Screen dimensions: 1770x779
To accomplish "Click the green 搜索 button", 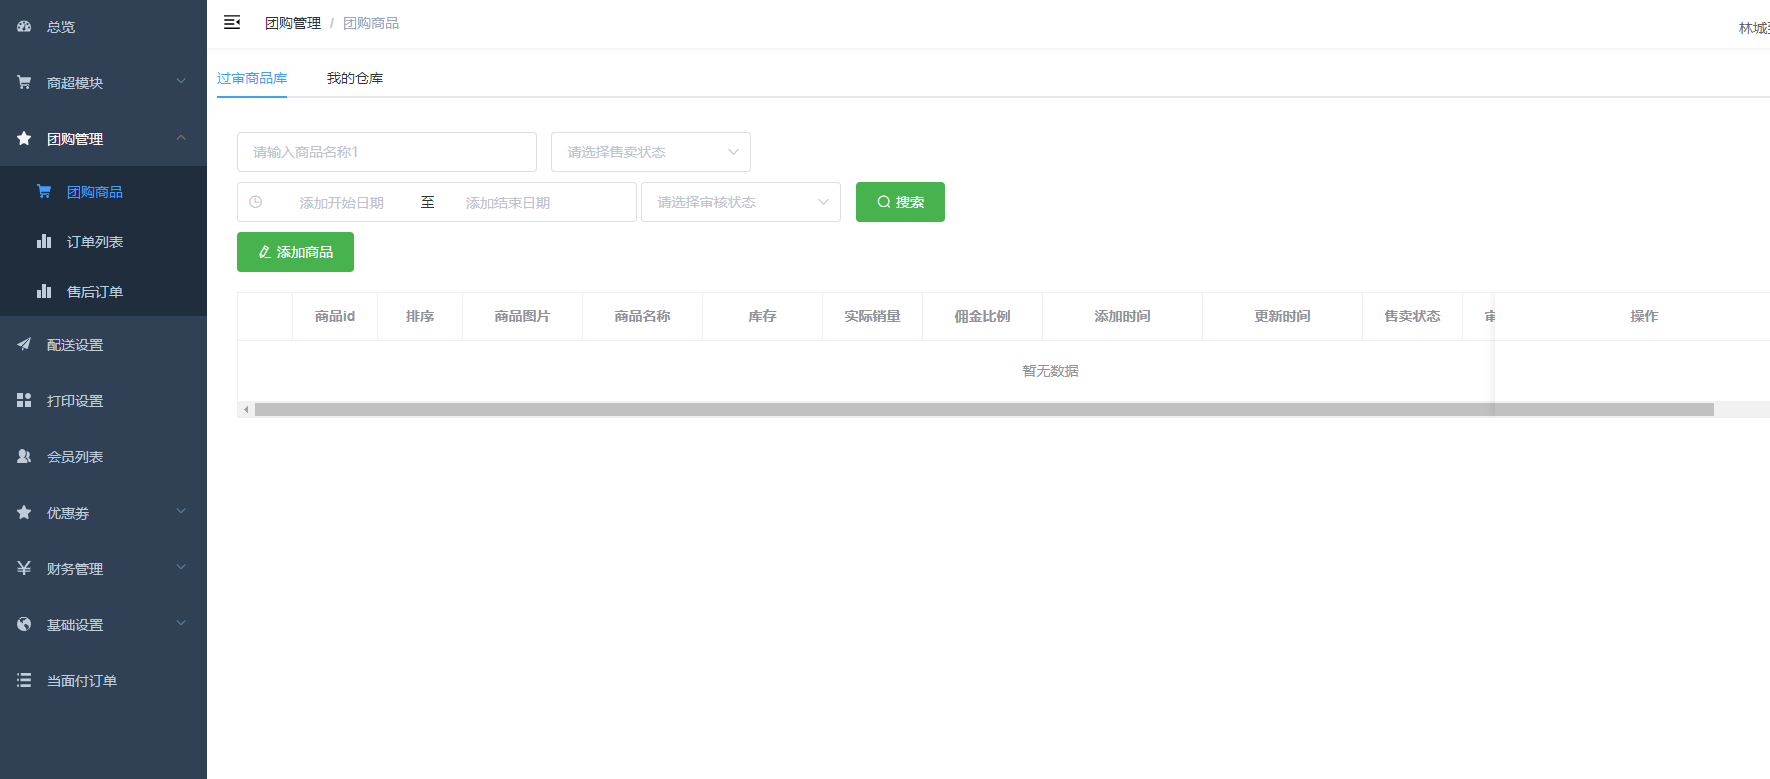I will (900, 202).
